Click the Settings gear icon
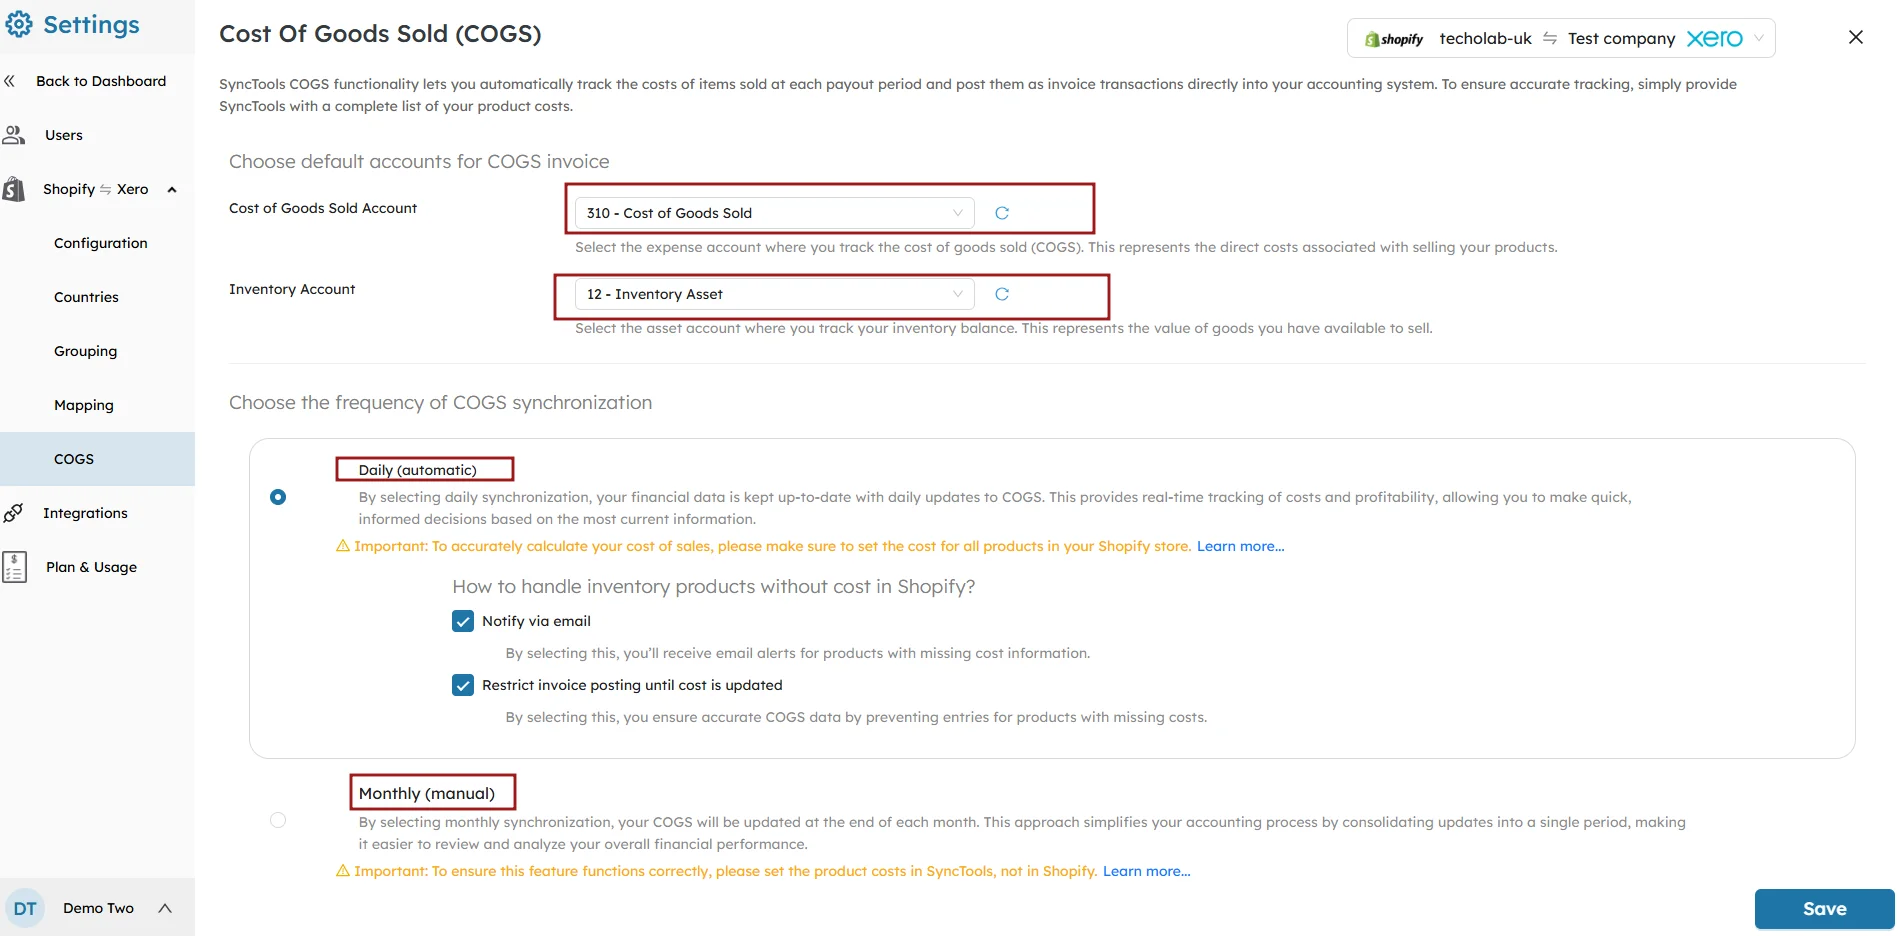1898x936 pixels. point(18,24)
